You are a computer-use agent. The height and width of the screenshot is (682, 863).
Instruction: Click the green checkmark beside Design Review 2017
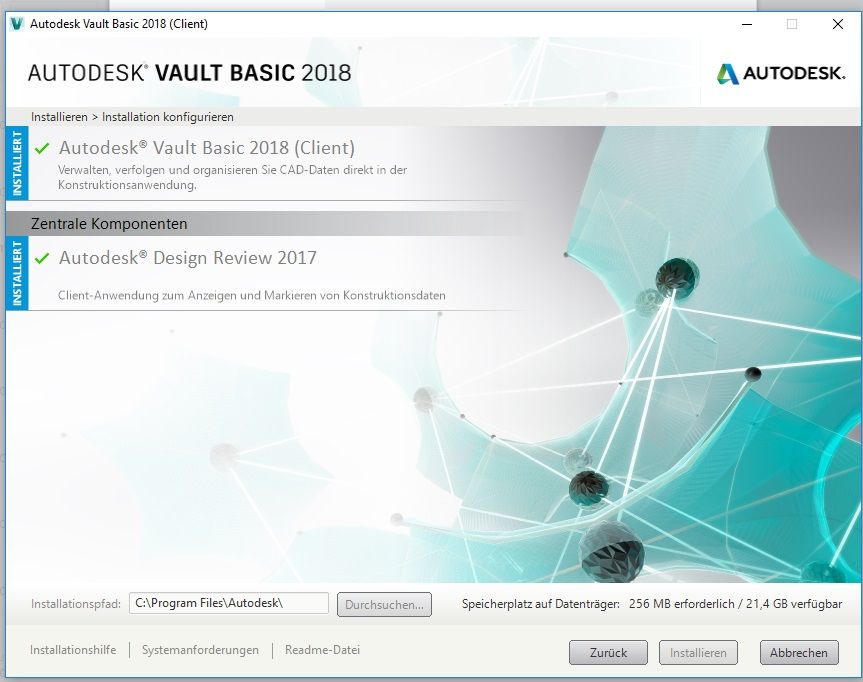[x=42, y=258]
